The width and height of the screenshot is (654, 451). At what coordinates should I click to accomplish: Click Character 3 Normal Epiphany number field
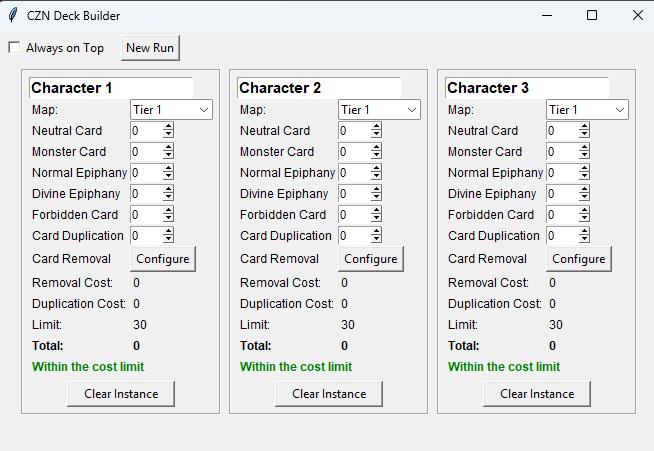coord(562,172)
